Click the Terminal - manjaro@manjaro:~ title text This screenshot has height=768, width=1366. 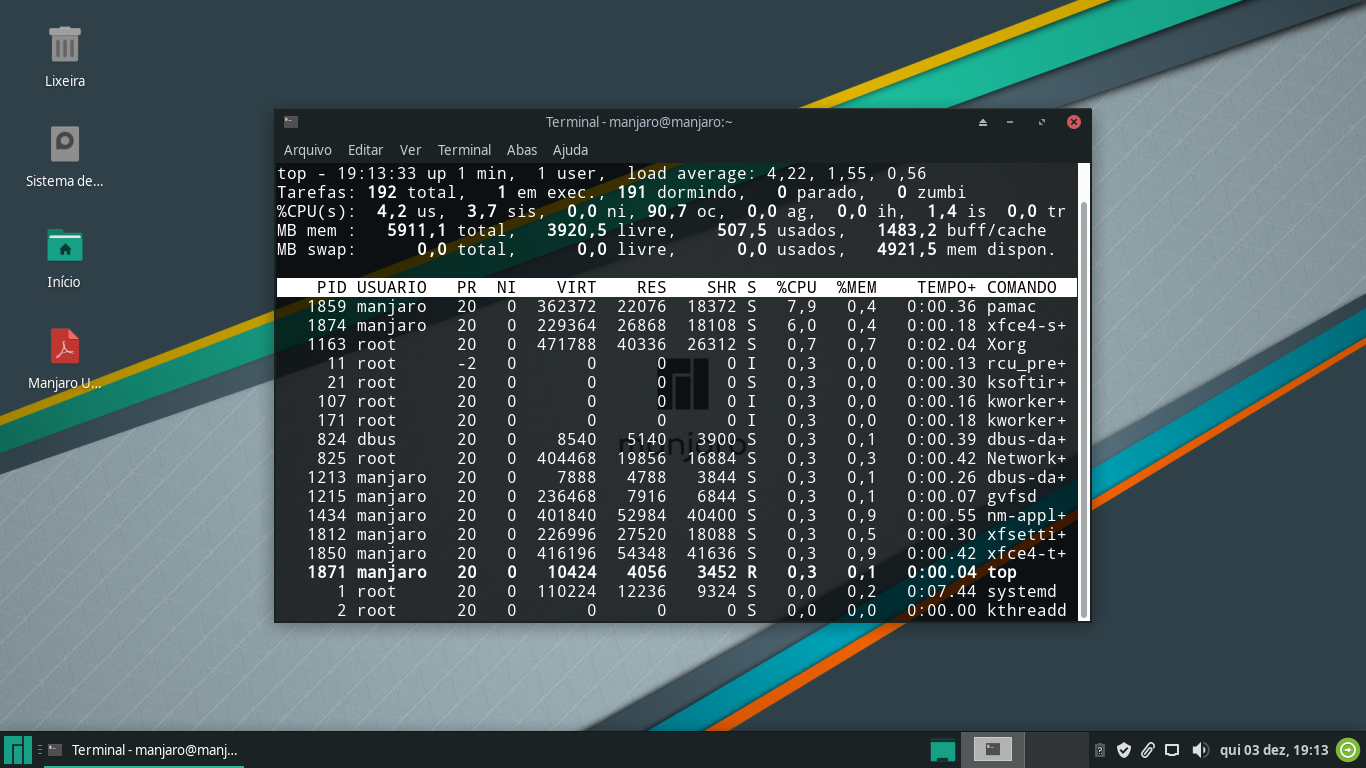[639, 122]
